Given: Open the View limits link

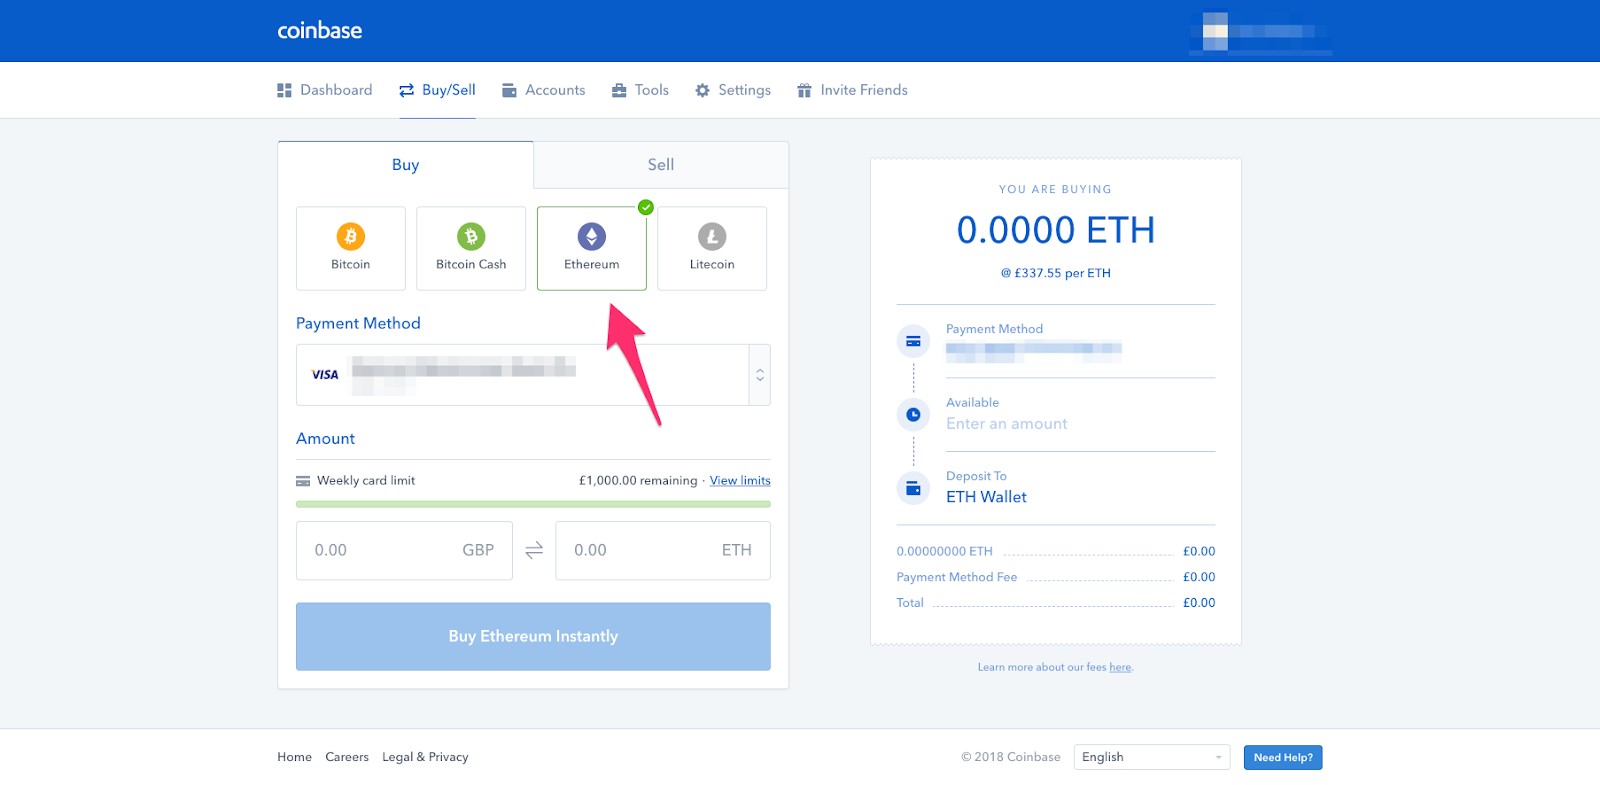Looking at the screenshot, I should (x=740, y=481).
